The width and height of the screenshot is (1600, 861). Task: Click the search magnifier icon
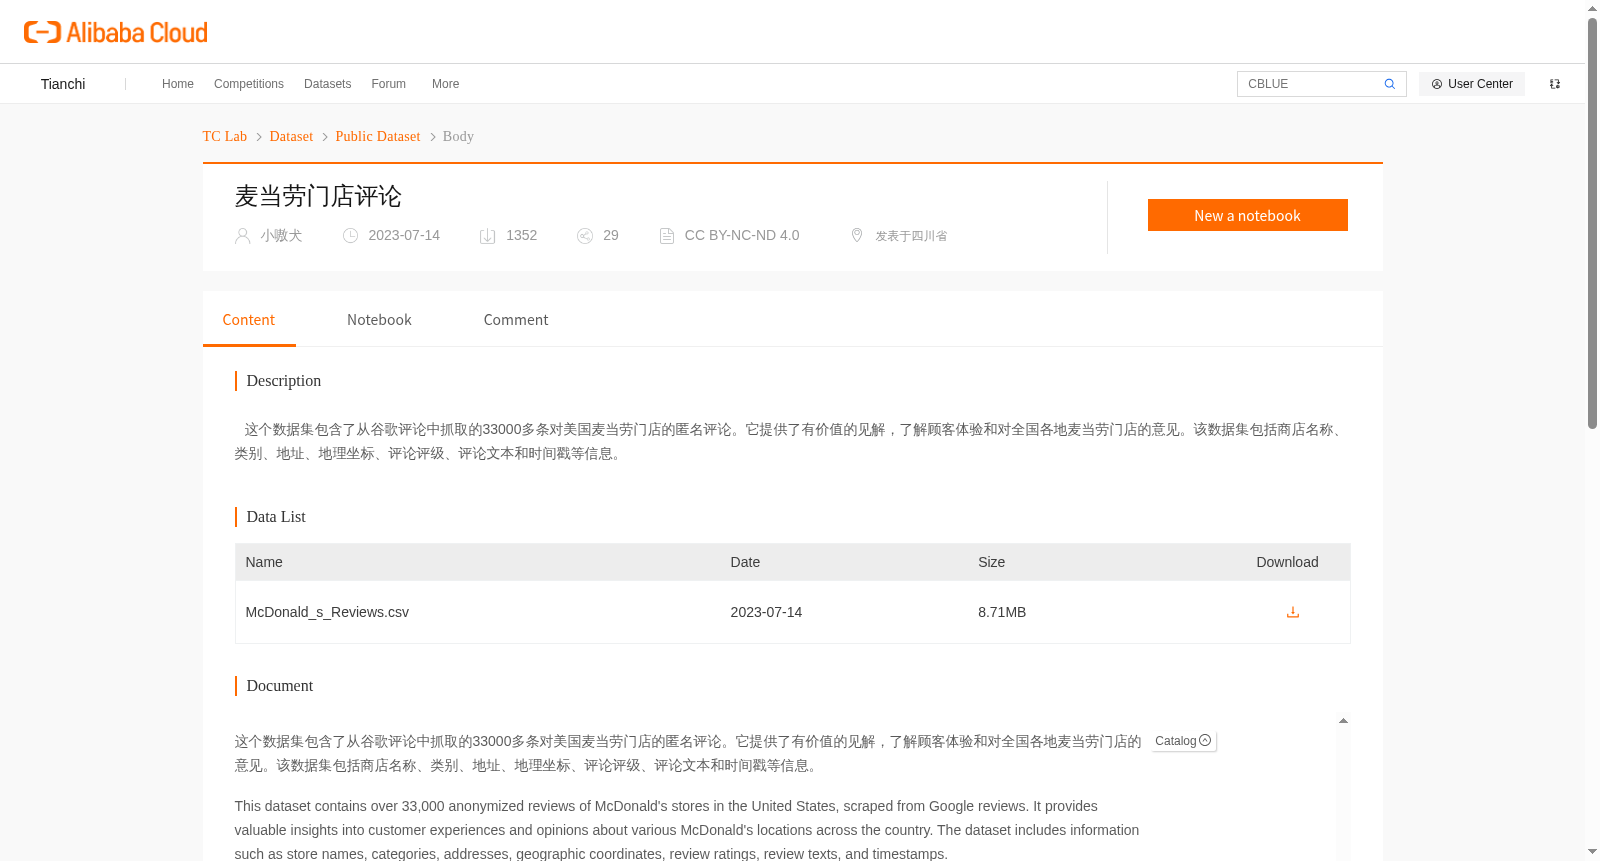(x=1390, y=84)
